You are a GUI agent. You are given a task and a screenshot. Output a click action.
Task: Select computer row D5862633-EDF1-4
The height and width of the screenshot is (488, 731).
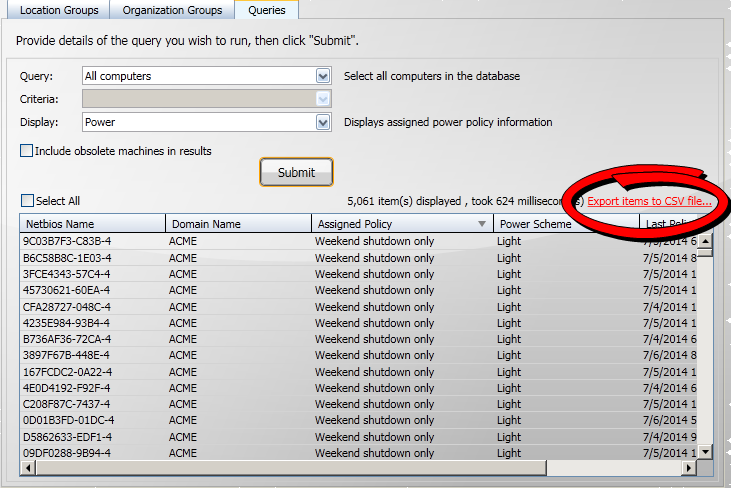[x=67, y=437]
